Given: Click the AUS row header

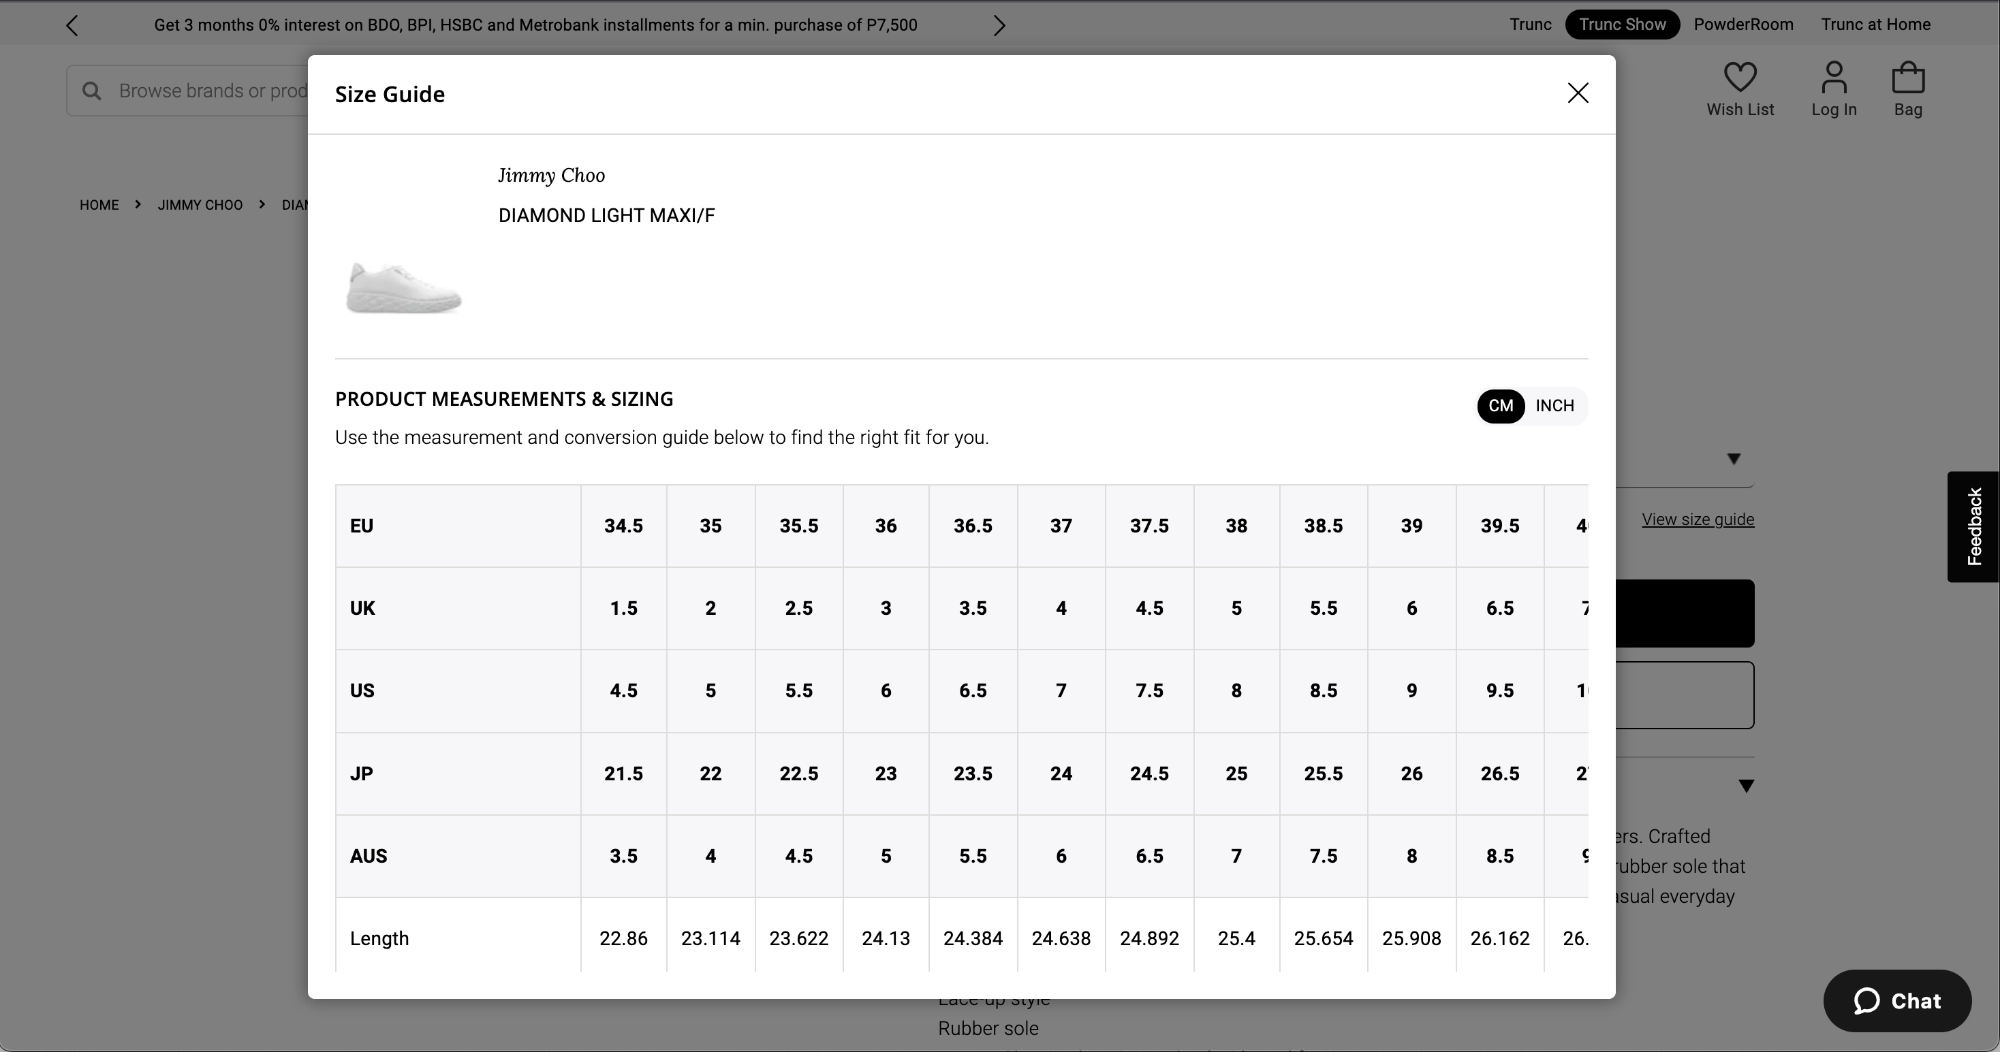Looking at the screenshot, I should click(x=458, y=856).
